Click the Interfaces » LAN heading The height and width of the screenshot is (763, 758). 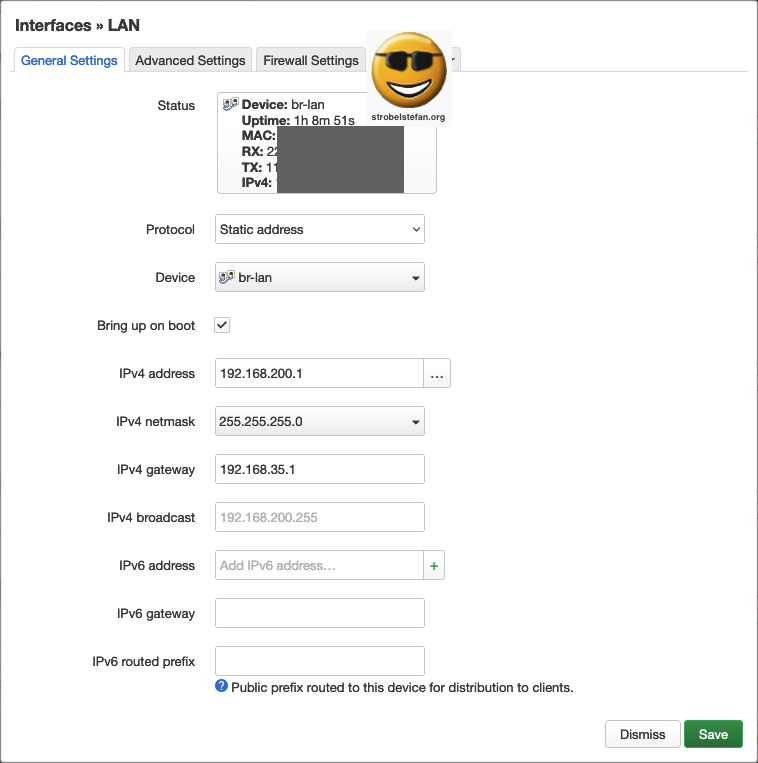click(77, 25)
